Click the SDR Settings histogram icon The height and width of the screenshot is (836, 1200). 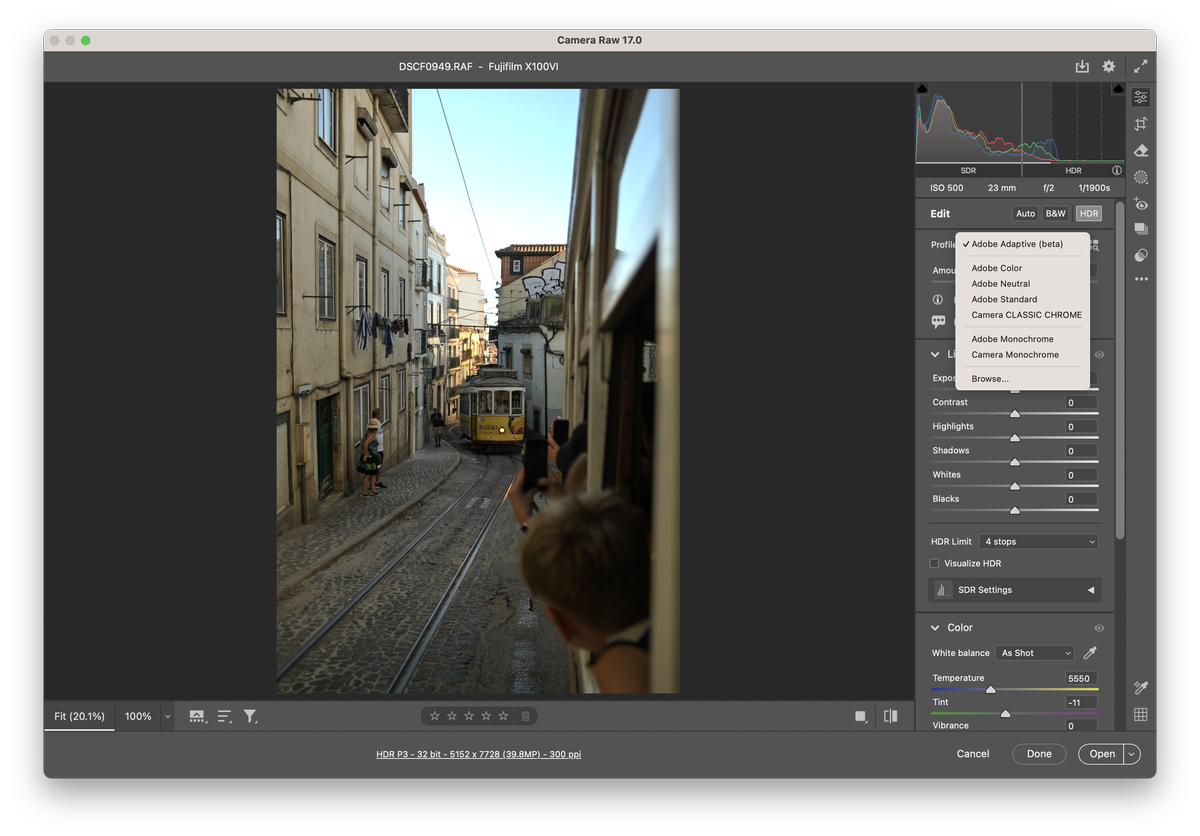coord(942,590)
